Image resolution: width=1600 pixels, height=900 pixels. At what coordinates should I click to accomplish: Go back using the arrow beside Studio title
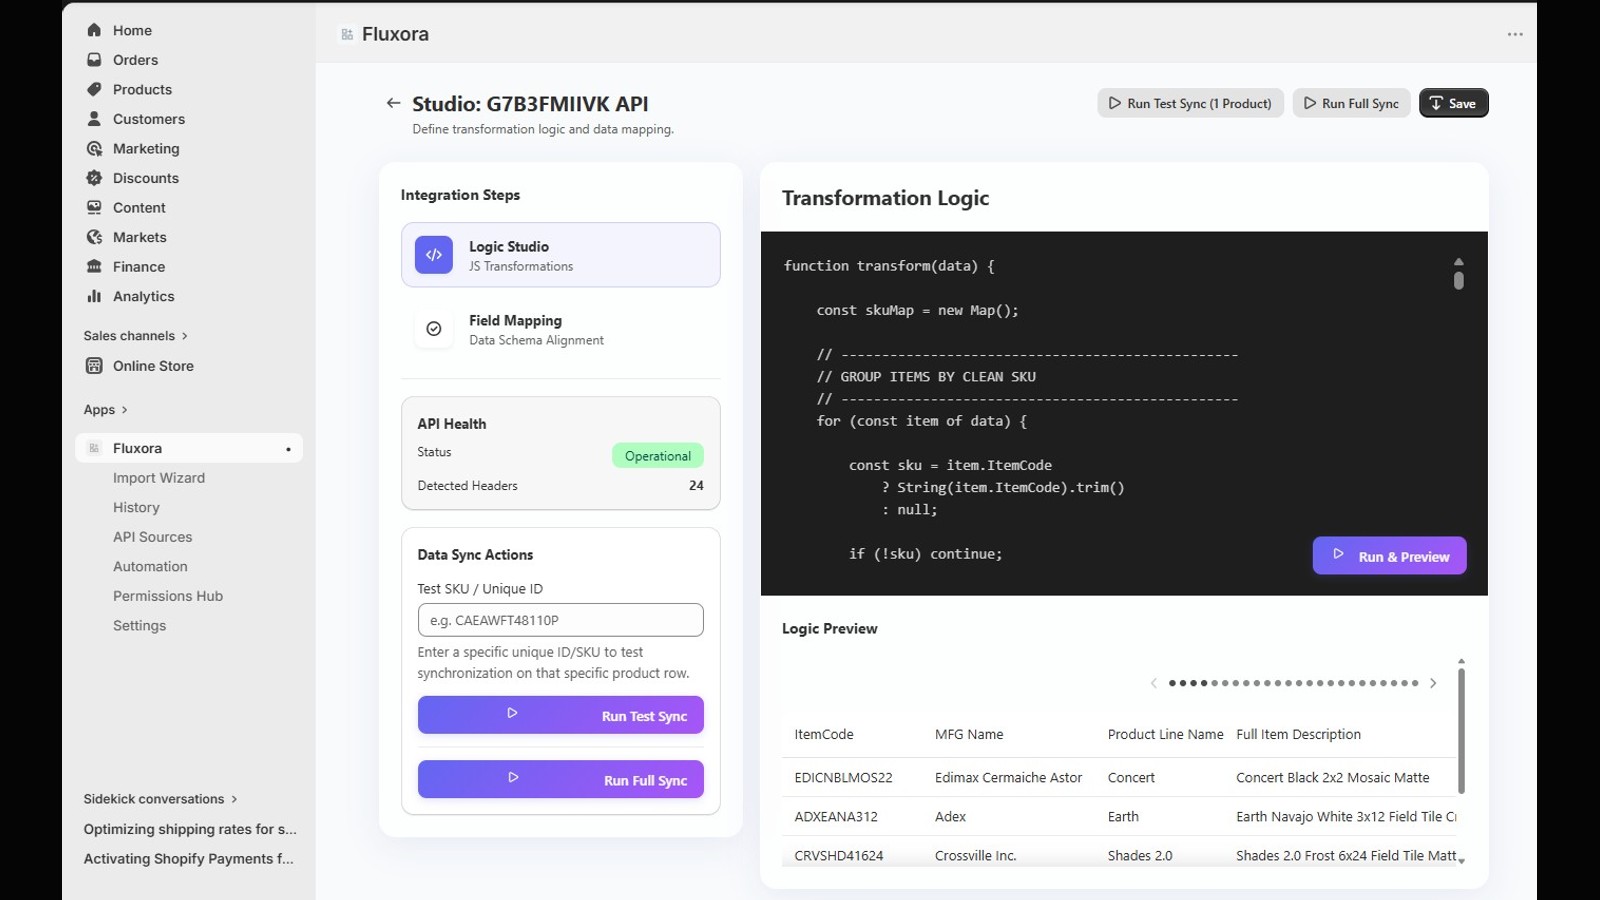tap(393, 103)
